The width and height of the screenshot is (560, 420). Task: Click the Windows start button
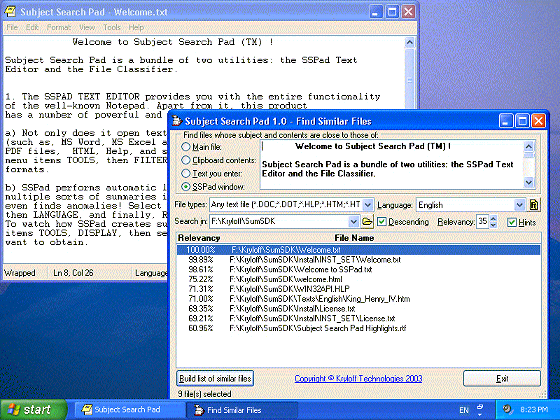click(34, 410)
